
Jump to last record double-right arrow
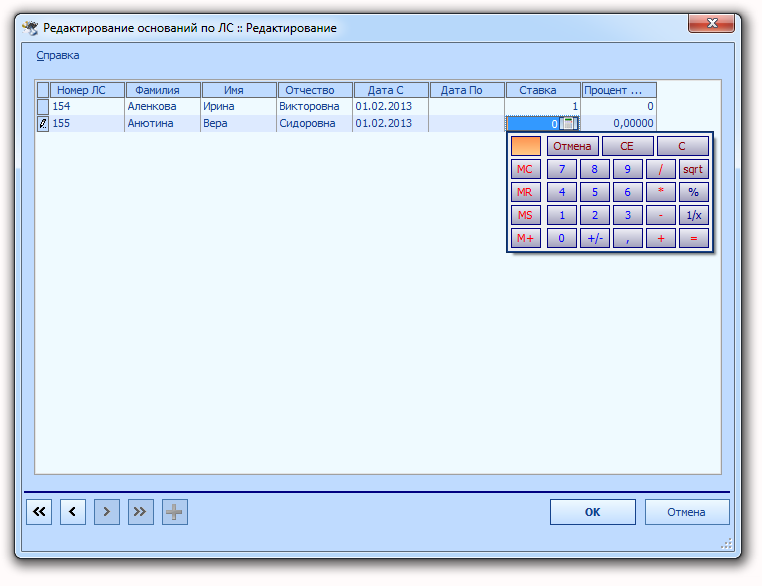(140, 512)
